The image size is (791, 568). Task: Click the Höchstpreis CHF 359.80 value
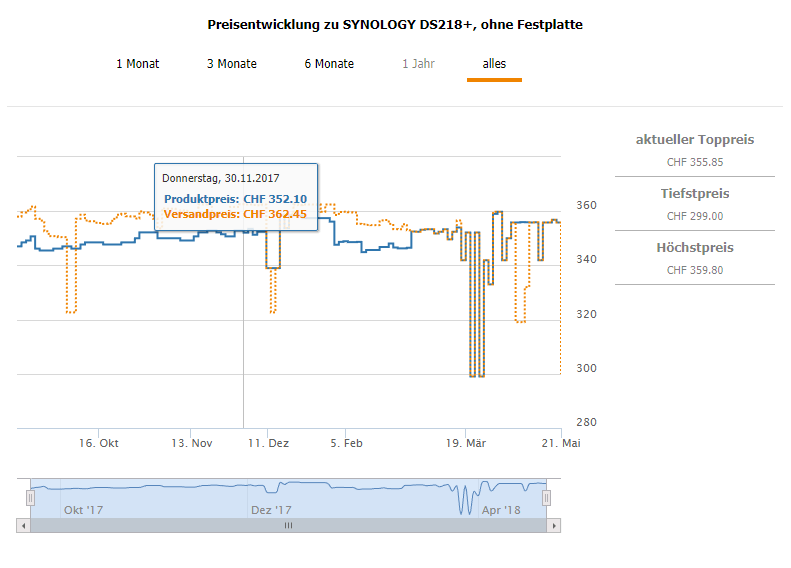[695, 269]
